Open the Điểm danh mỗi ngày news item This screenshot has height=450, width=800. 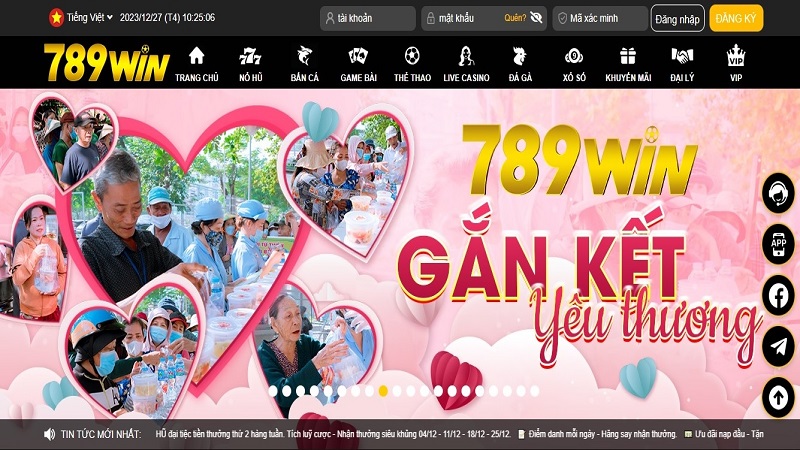[x=597, y=434]
